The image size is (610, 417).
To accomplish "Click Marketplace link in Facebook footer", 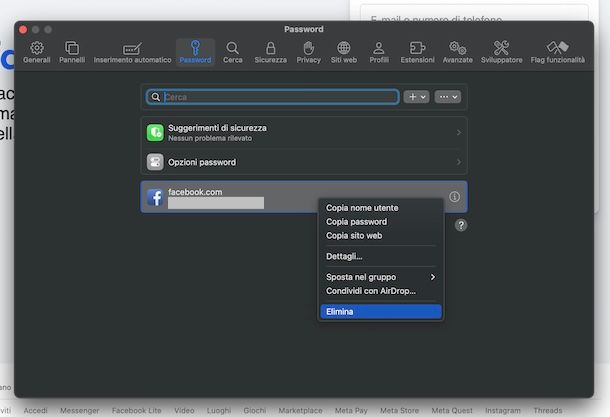I will [x=300, y=410].
